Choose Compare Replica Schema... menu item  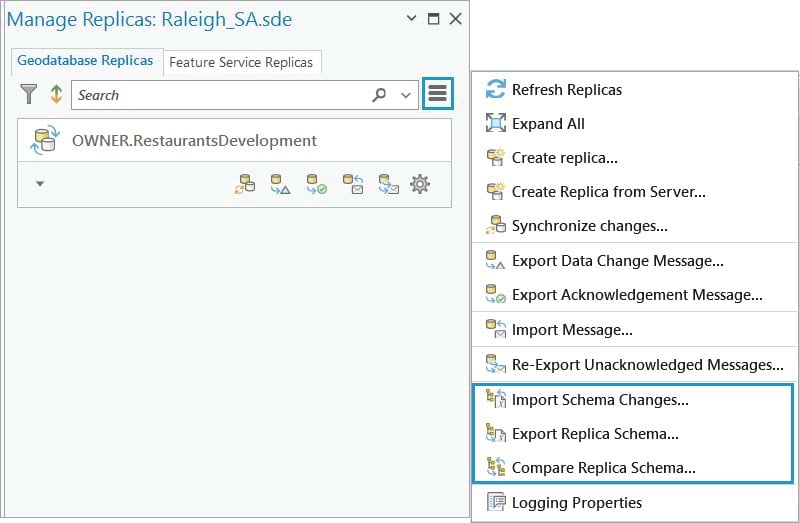(633, 468)
